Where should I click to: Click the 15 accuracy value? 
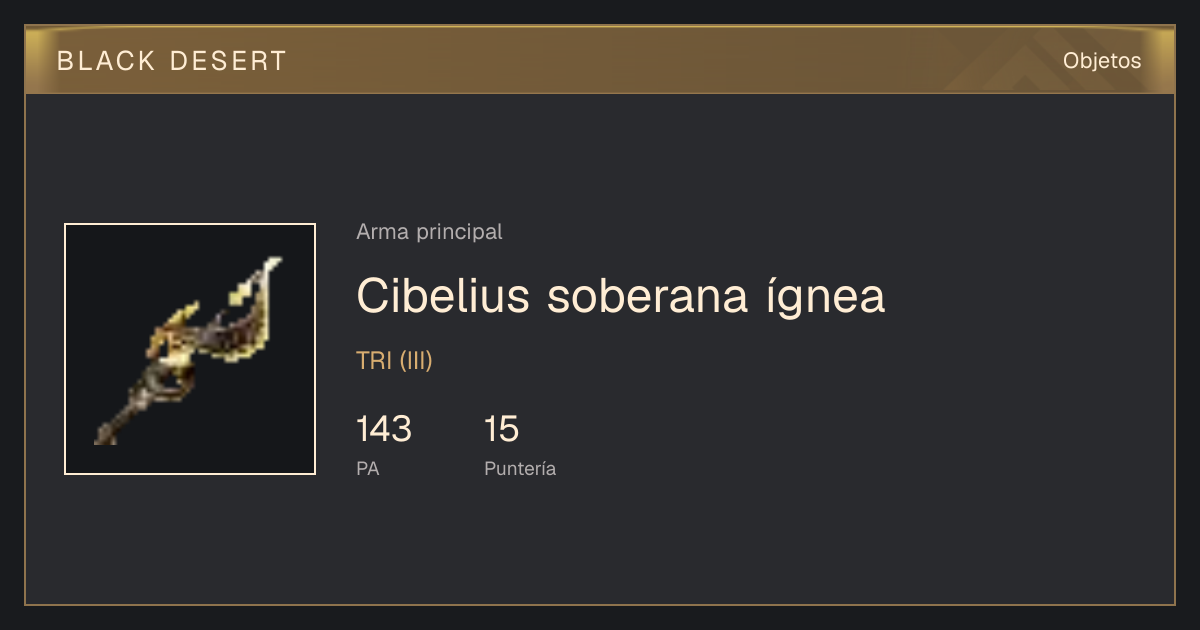point(501,429)
